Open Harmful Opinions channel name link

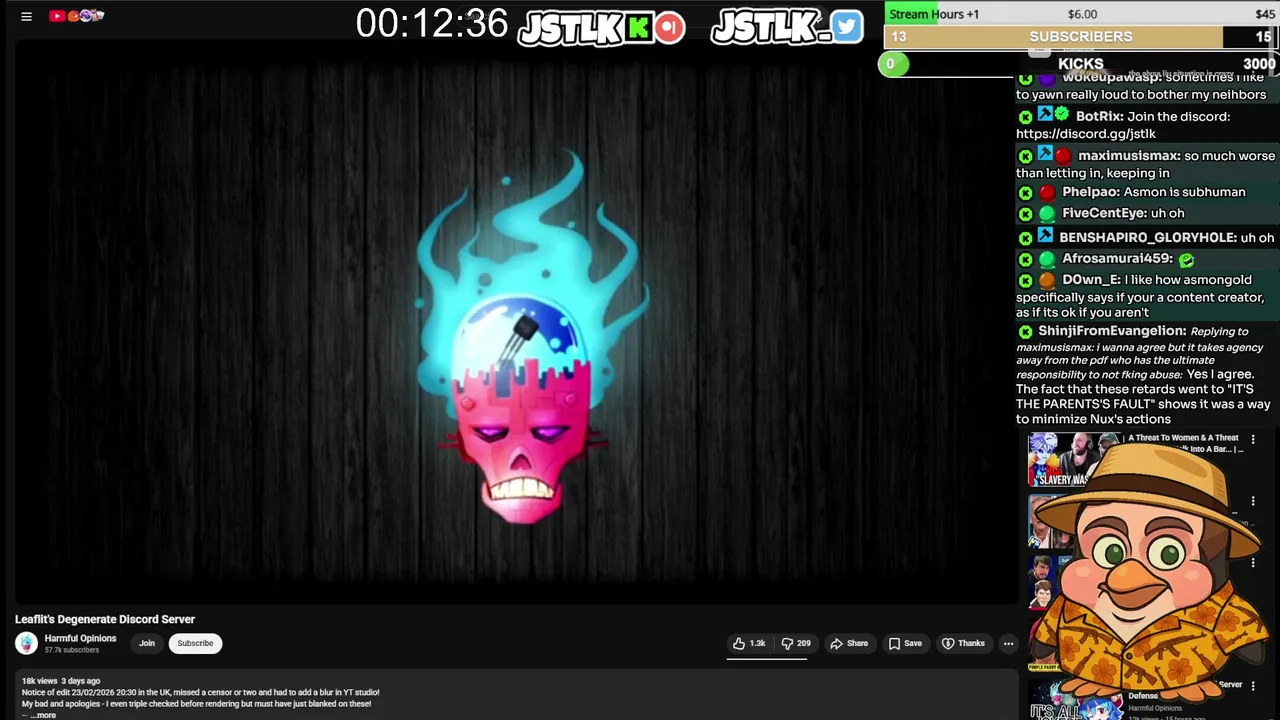(80, 638)
